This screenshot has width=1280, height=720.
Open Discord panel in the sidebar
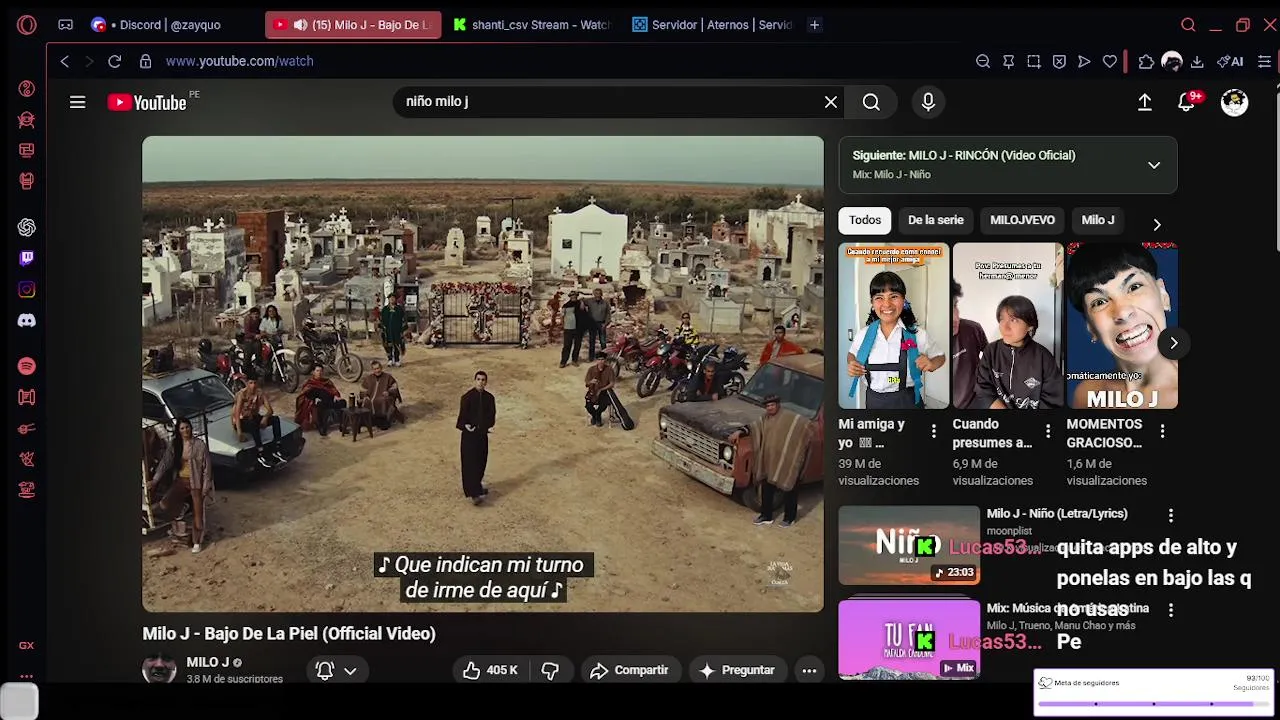27,321
